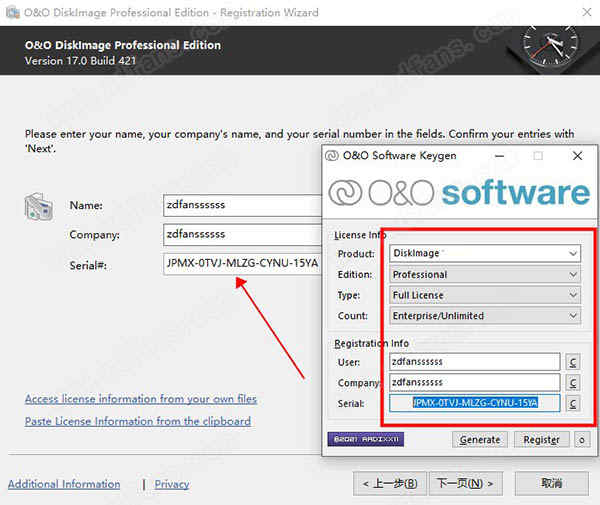Click the Register button in the keygen
The height and width of the screenshot is (505, 600).
[x=541, y=440]
